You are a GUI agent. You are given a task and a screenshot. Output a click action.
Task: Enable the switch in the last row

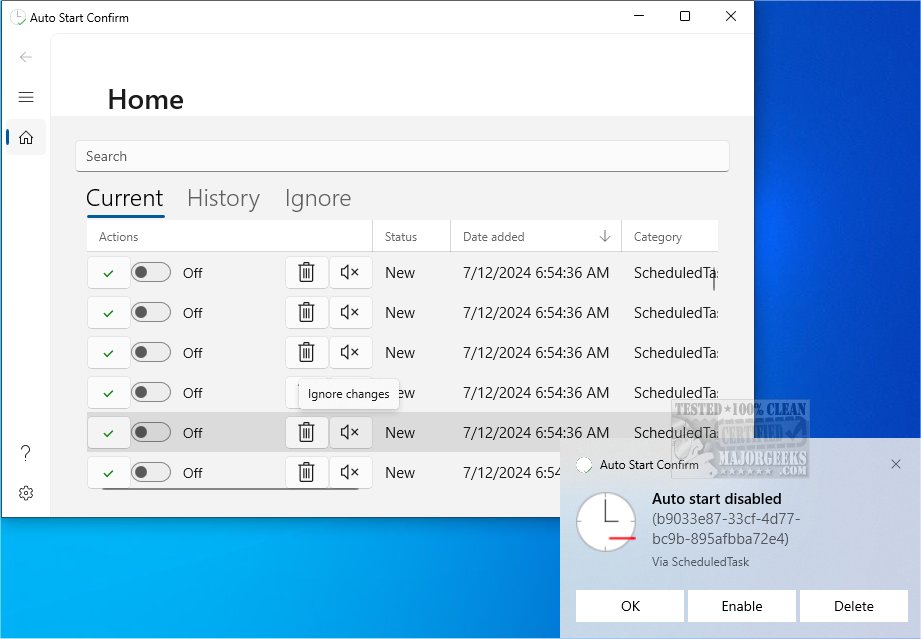151,473
